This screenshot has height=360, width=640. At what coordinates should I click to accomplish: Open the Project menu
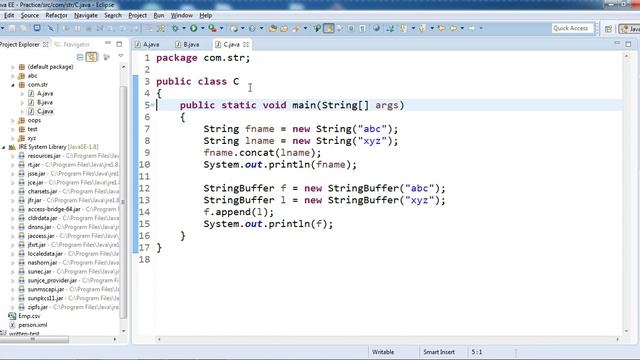pos(138,16)
